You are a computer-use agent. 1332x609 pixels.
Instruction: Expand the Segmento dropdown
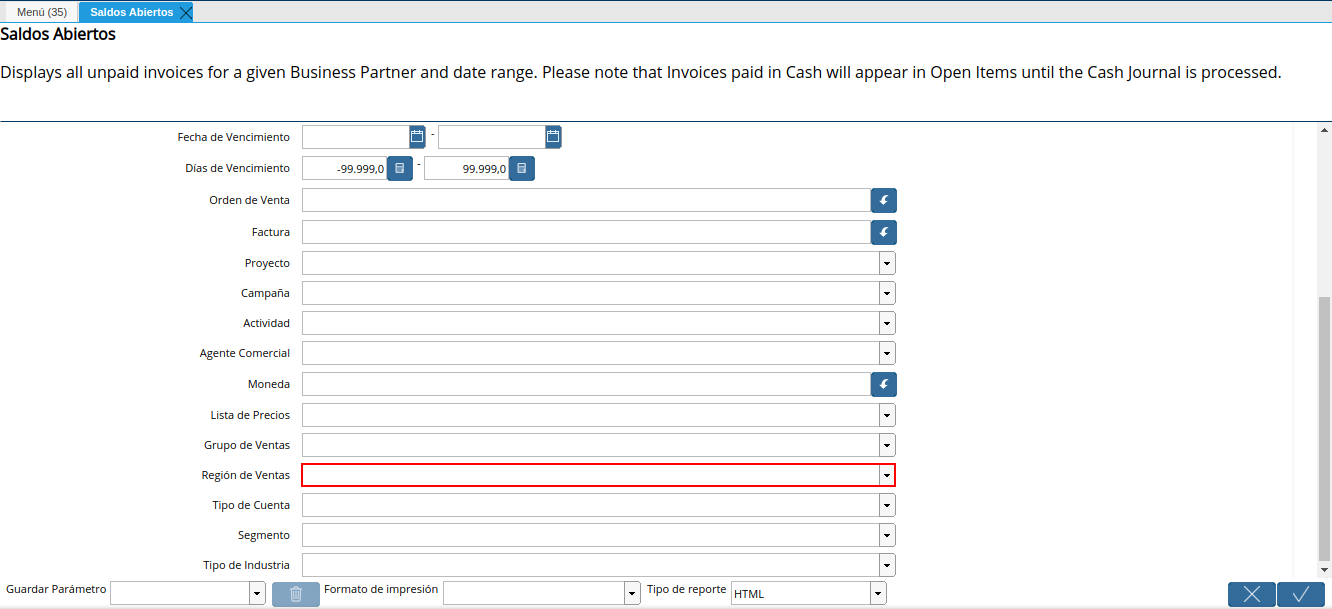(x=887, y=535)
